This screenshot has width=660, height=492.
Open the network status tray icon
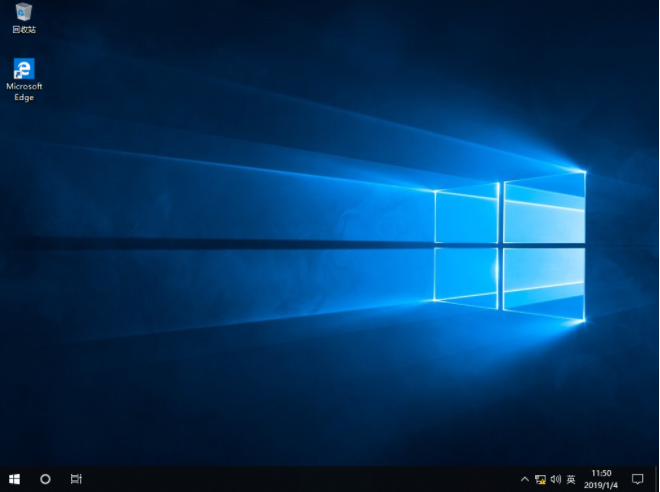[540, 480]
